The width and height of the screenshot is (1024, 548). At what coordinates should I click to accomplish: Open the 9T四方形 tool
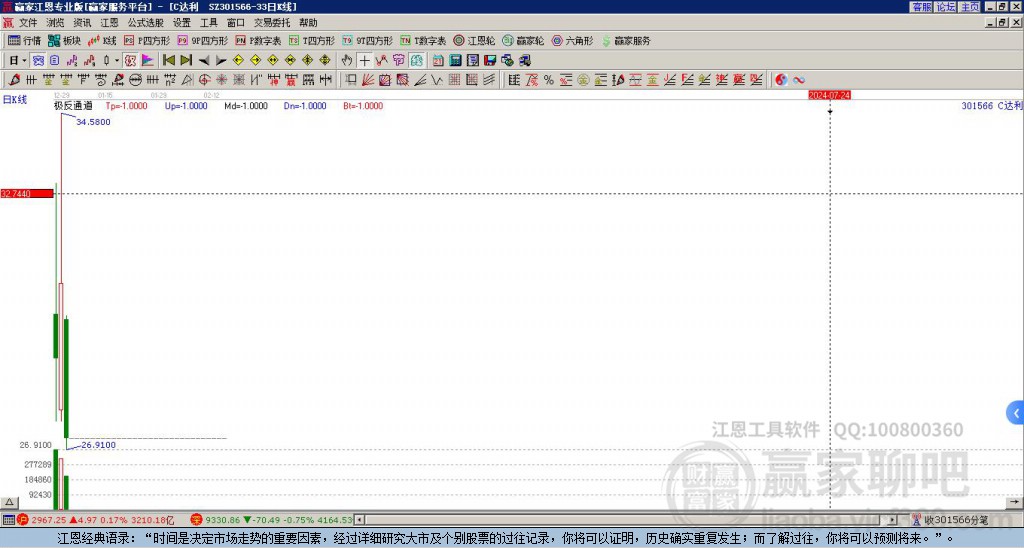coord(368,40)
